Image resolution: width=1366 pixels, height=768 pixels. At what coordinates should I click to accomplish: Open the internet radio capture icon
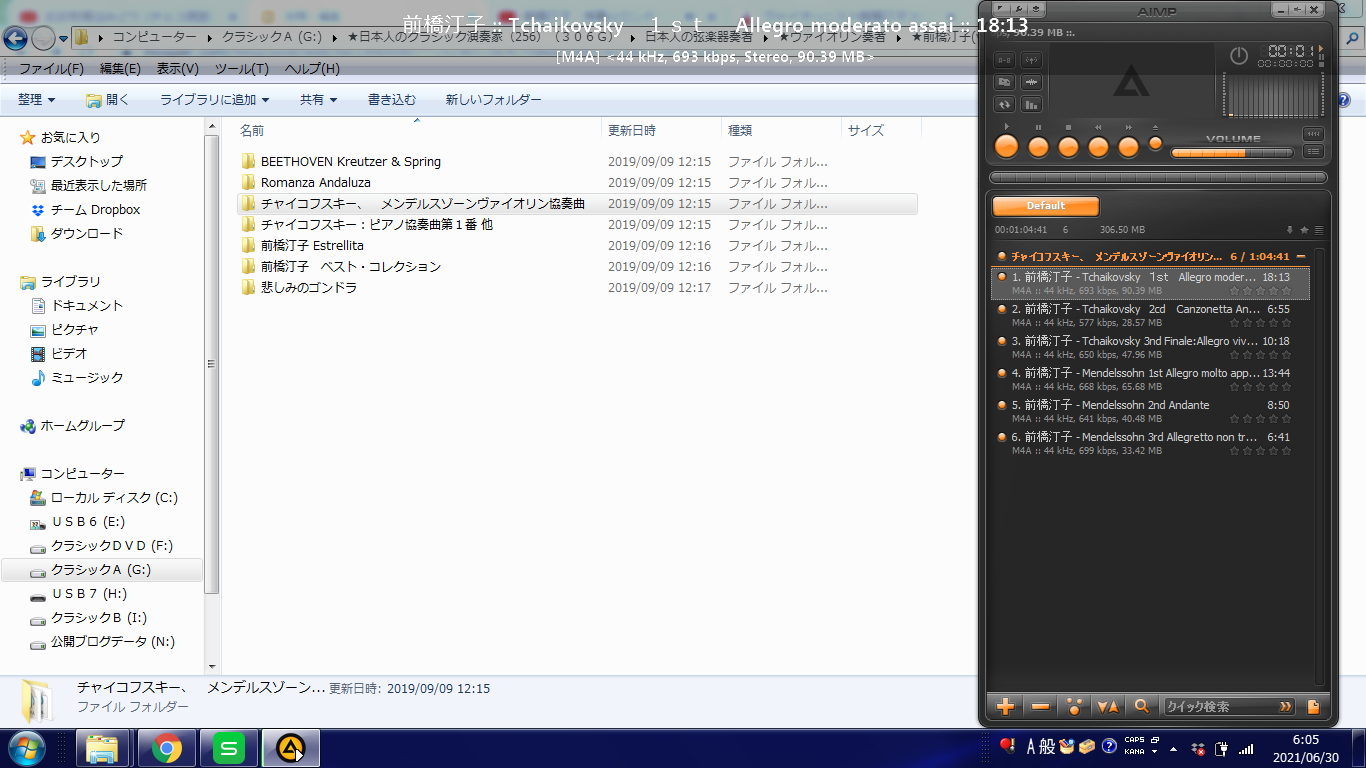(x=1032, y=60)
